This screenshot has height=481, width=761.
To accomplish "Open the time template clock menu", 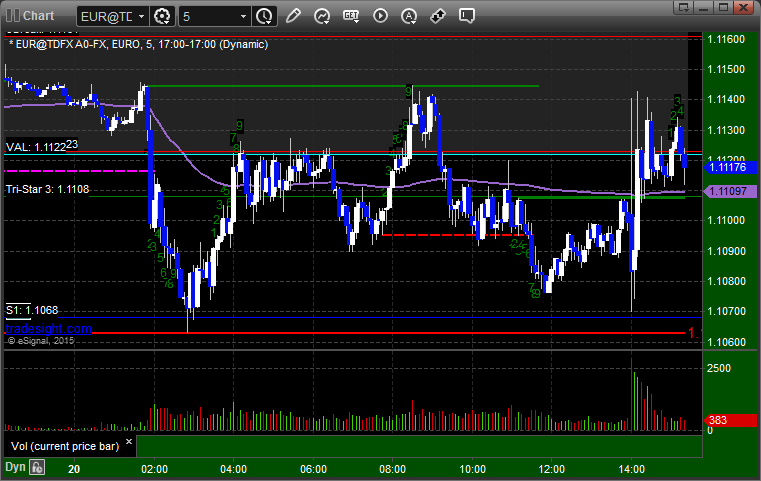I will coord(265,17).
